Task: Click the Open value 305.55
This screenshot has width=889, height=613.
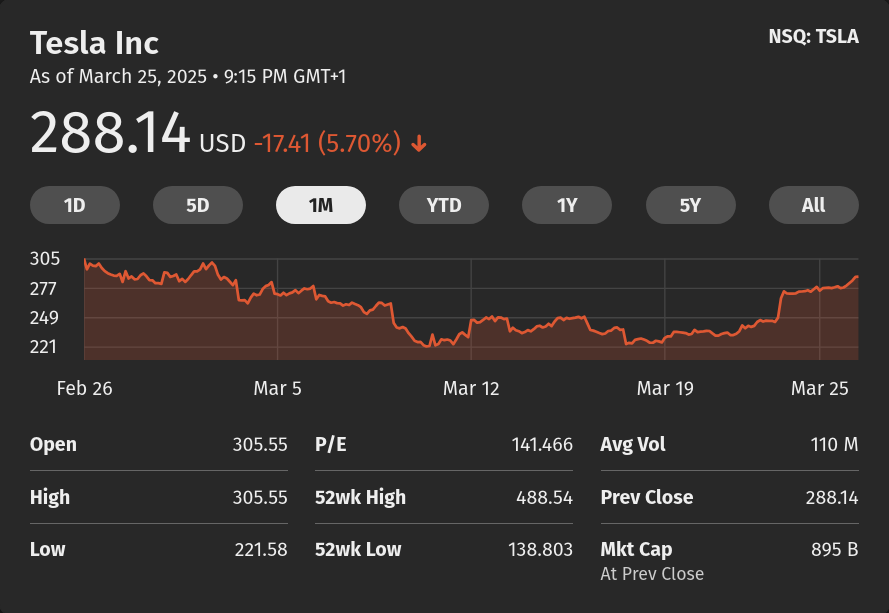Action: coord(260,444)
